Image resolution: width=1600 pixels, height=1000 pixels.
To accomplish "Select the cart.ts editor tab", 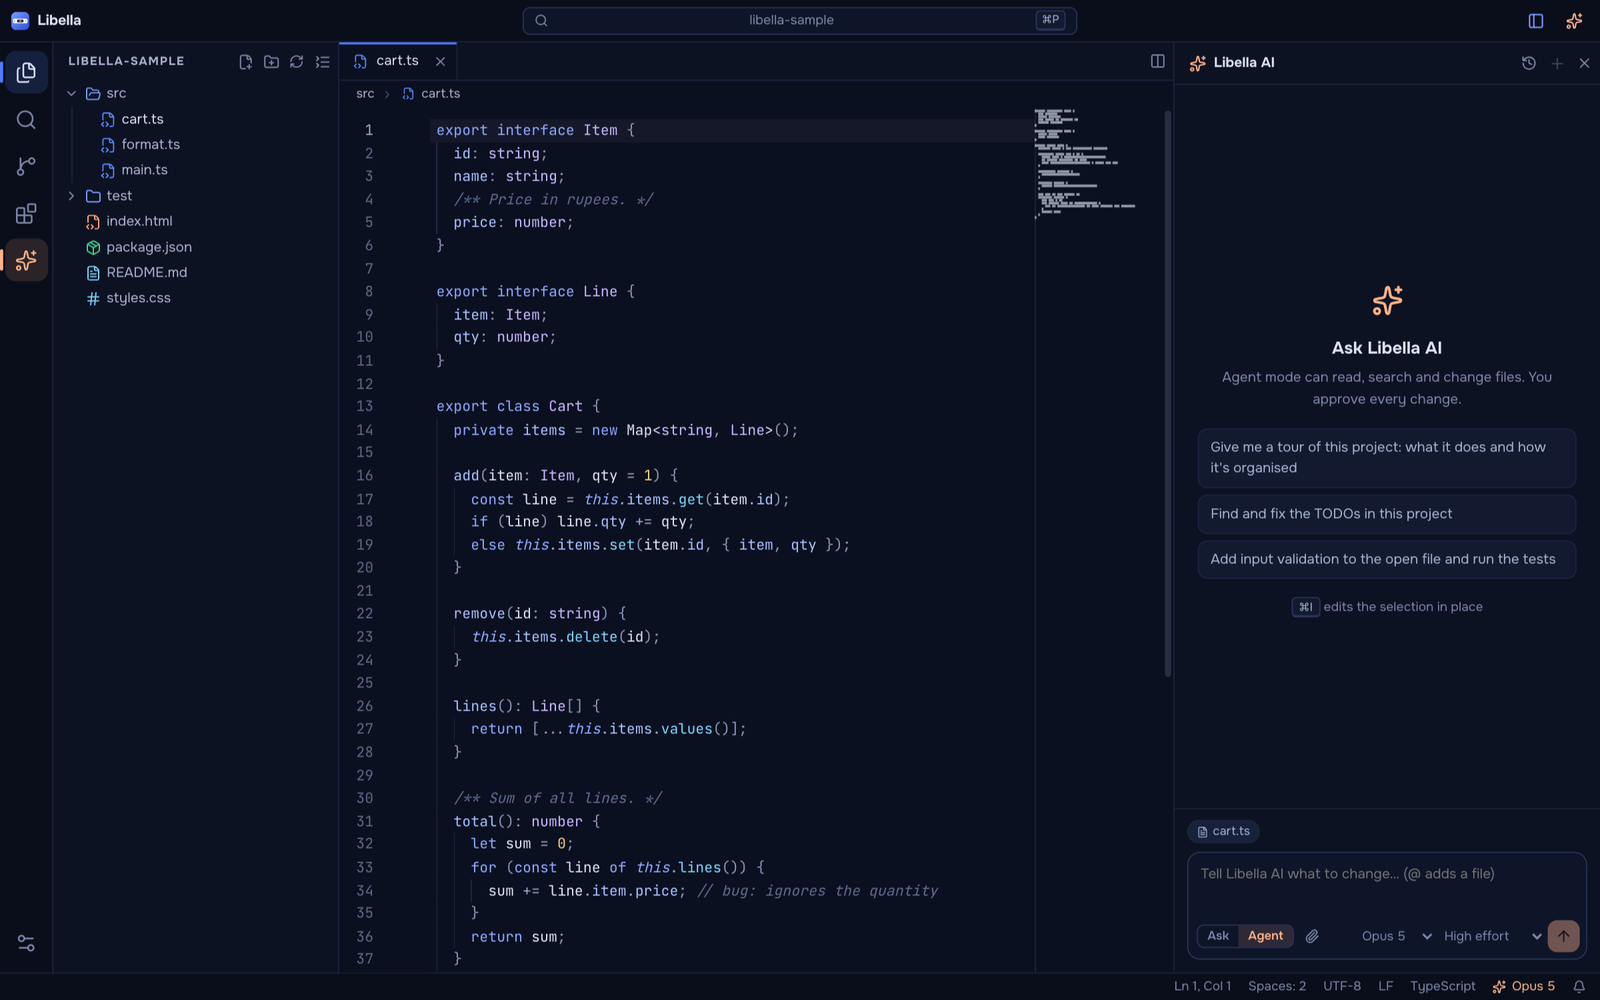I will 398,61.
